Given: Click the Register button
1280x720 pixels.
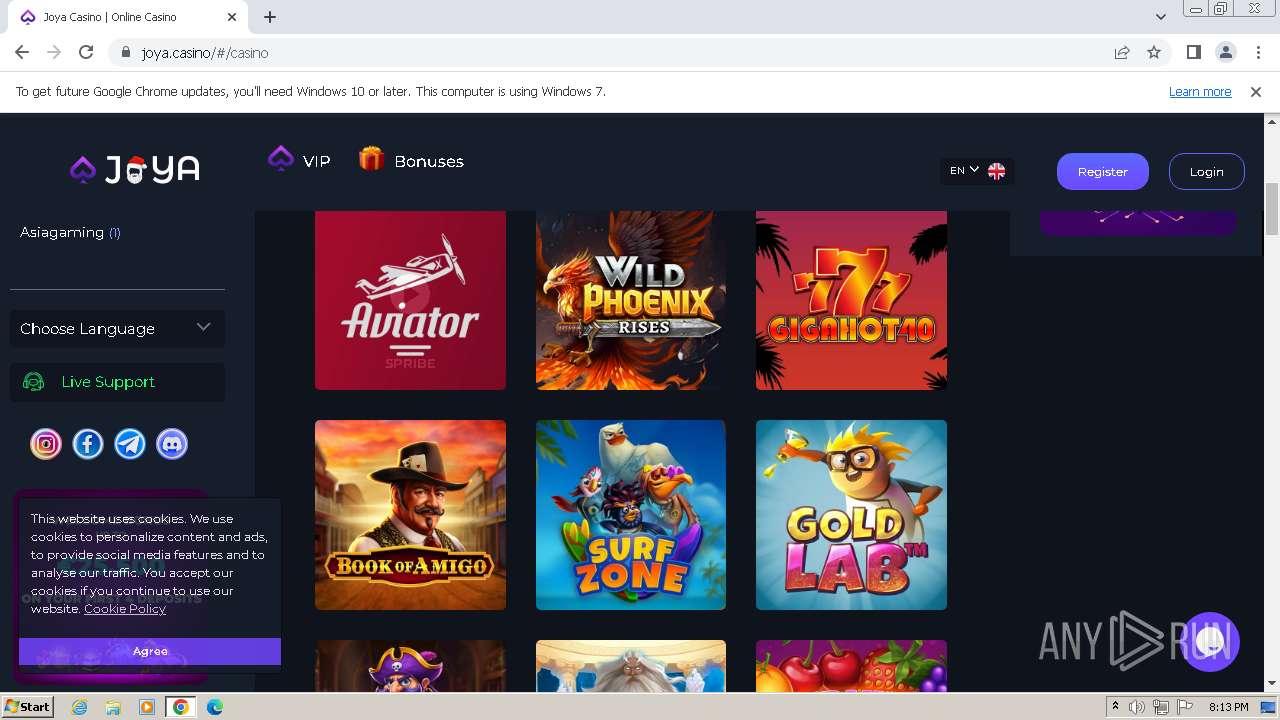Looking at the screenshot, I should 1102,171.
